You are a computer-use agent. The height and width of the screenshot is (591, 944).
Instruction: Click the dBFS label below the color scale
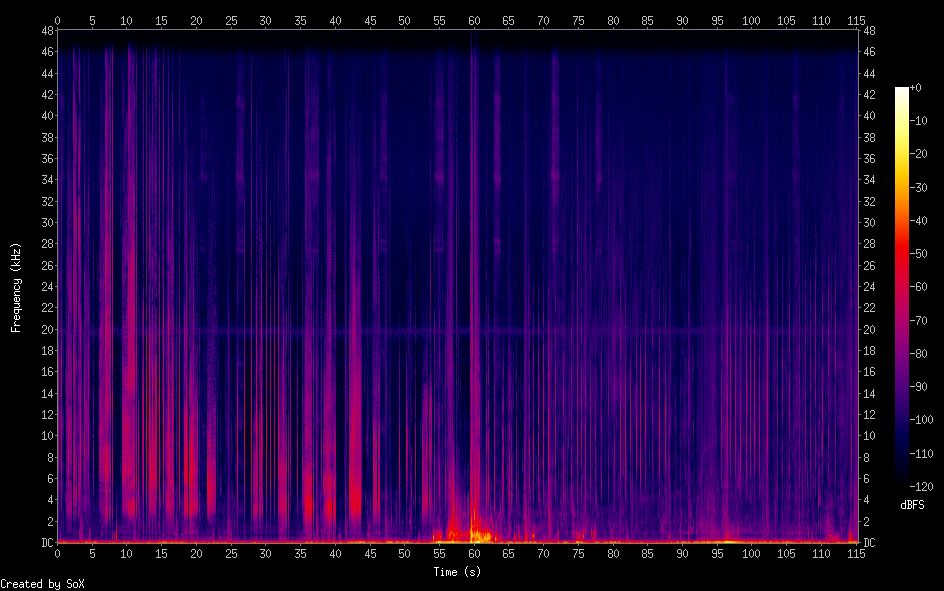(x=912, y=505)
